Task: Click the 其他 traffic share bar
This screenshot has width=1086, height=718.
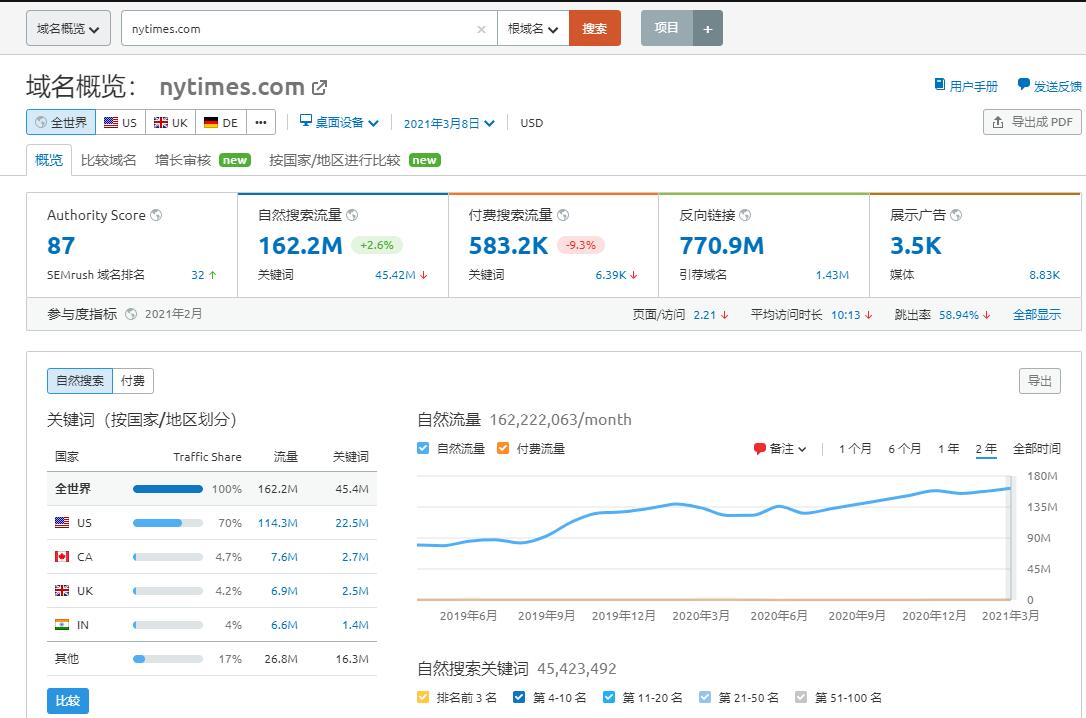Action: (x=168, y=659)
